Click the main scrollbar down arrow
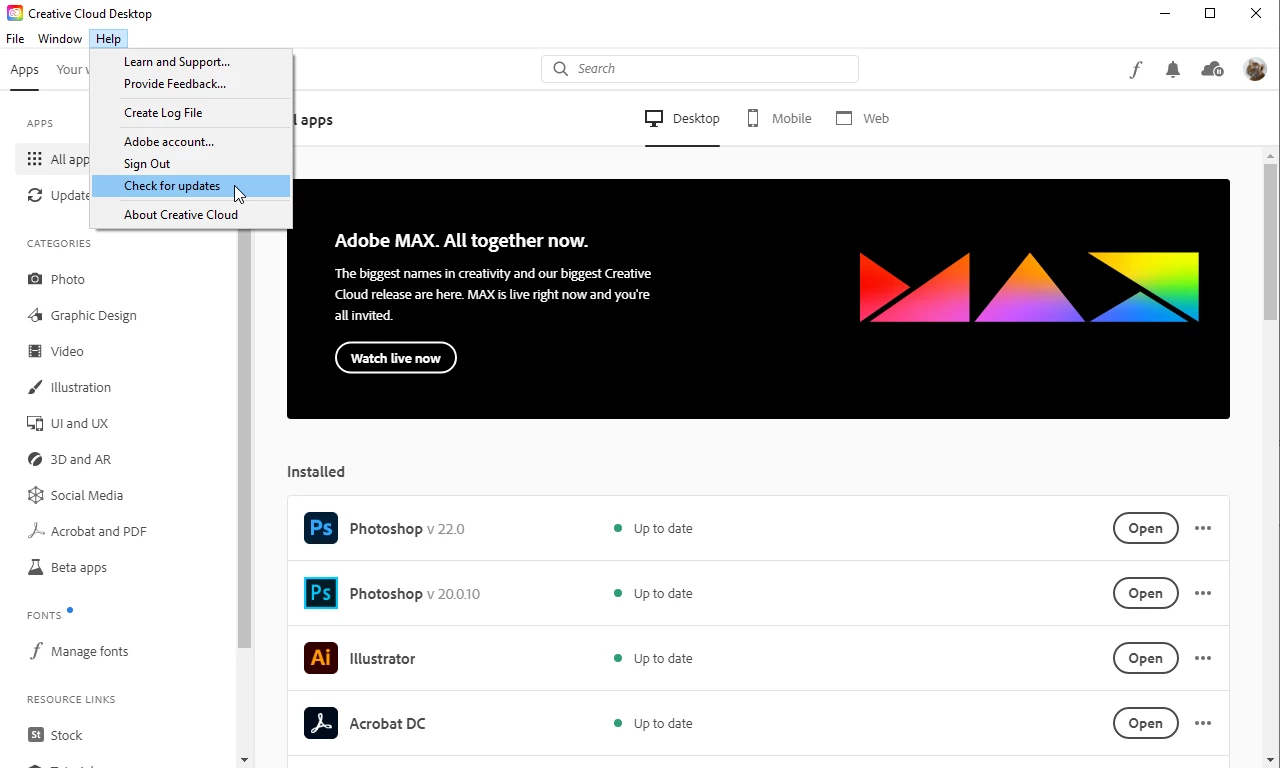 (1270, 760)
